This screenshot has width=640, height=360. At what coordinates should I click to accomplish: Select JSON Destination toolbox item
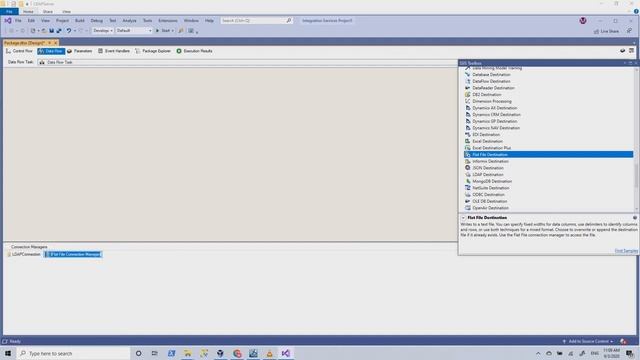click(x=488, y=168)
